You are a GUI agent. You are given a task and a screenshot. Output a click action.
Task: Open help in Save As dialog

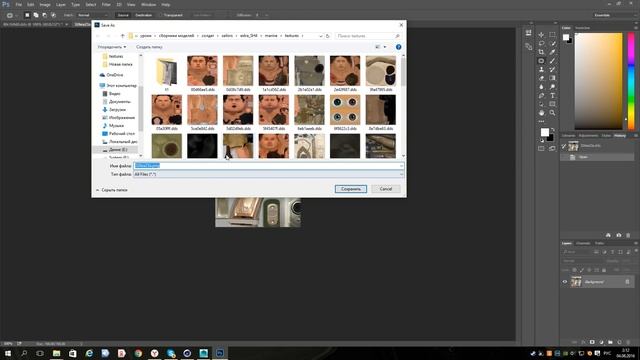pos(398,47)
